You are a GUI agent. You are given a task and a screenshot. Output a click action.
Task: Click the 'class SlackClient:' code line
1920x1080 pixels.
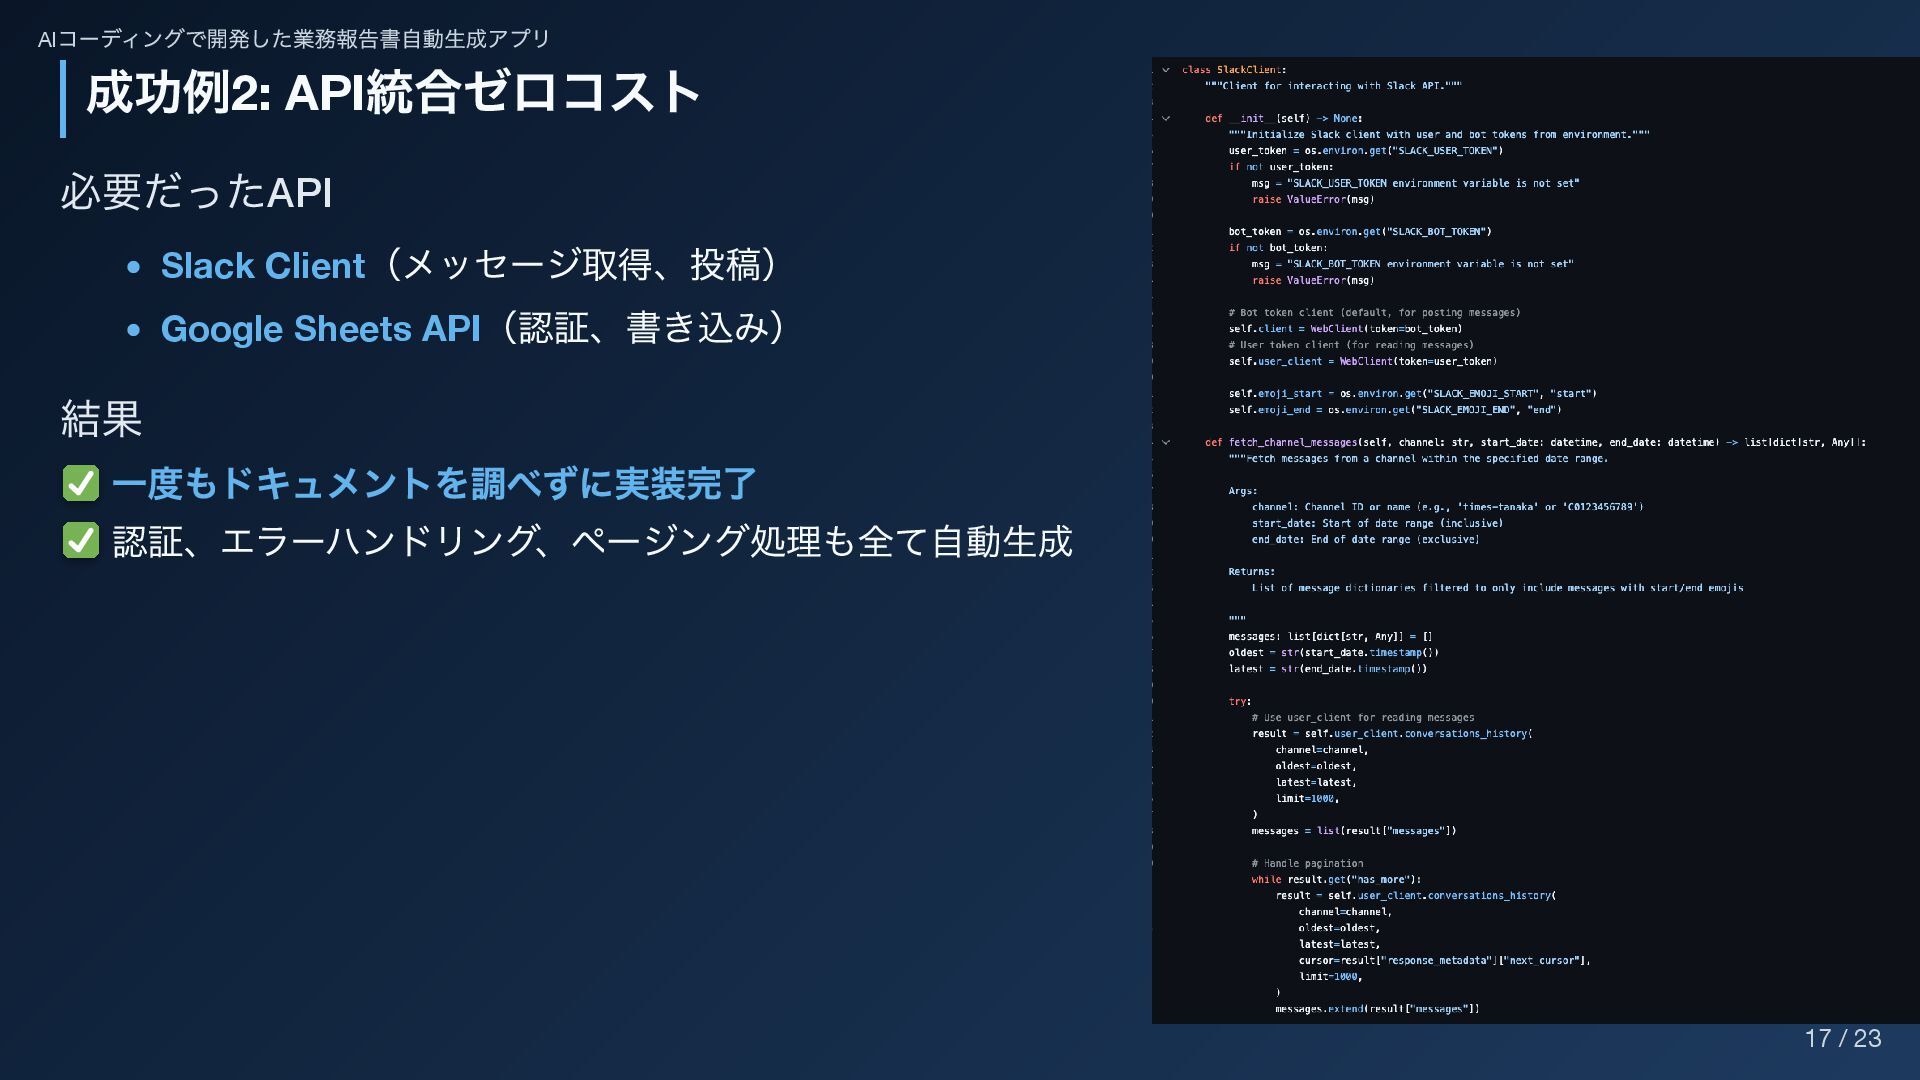(1234, 70)
